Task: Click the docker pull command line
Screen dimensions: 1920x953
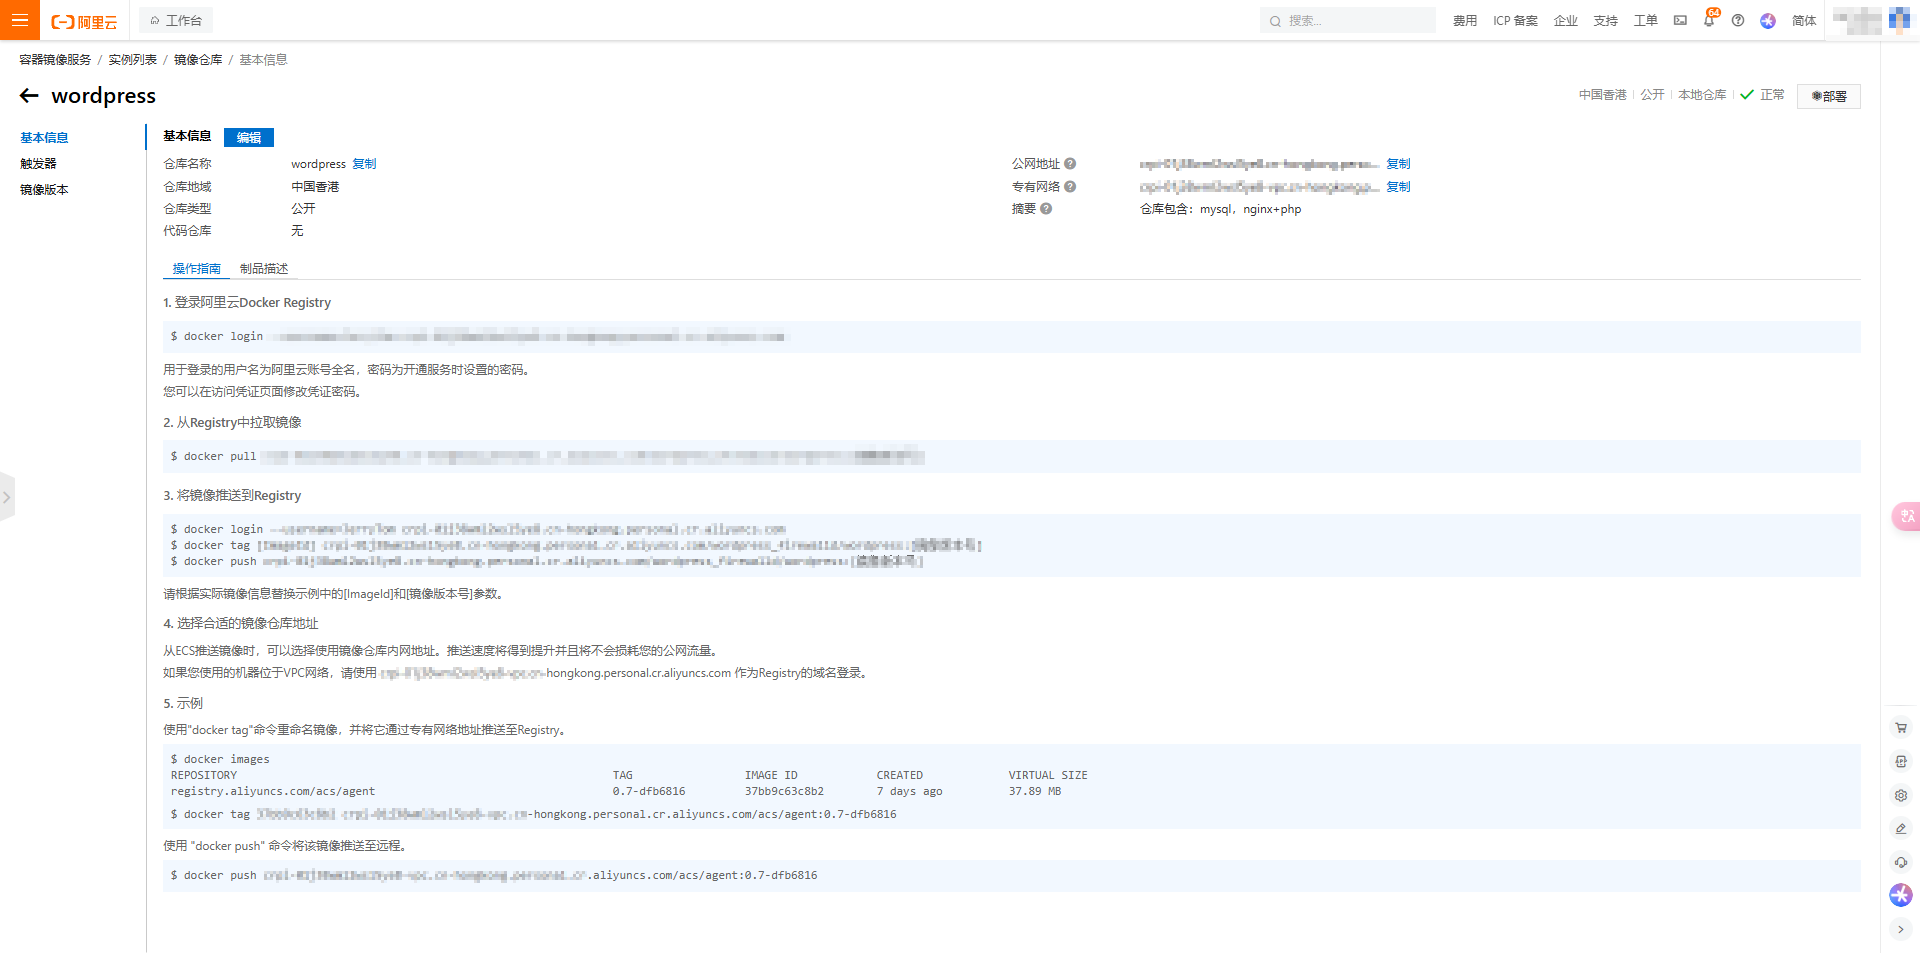Action: tap(1012, 457)
